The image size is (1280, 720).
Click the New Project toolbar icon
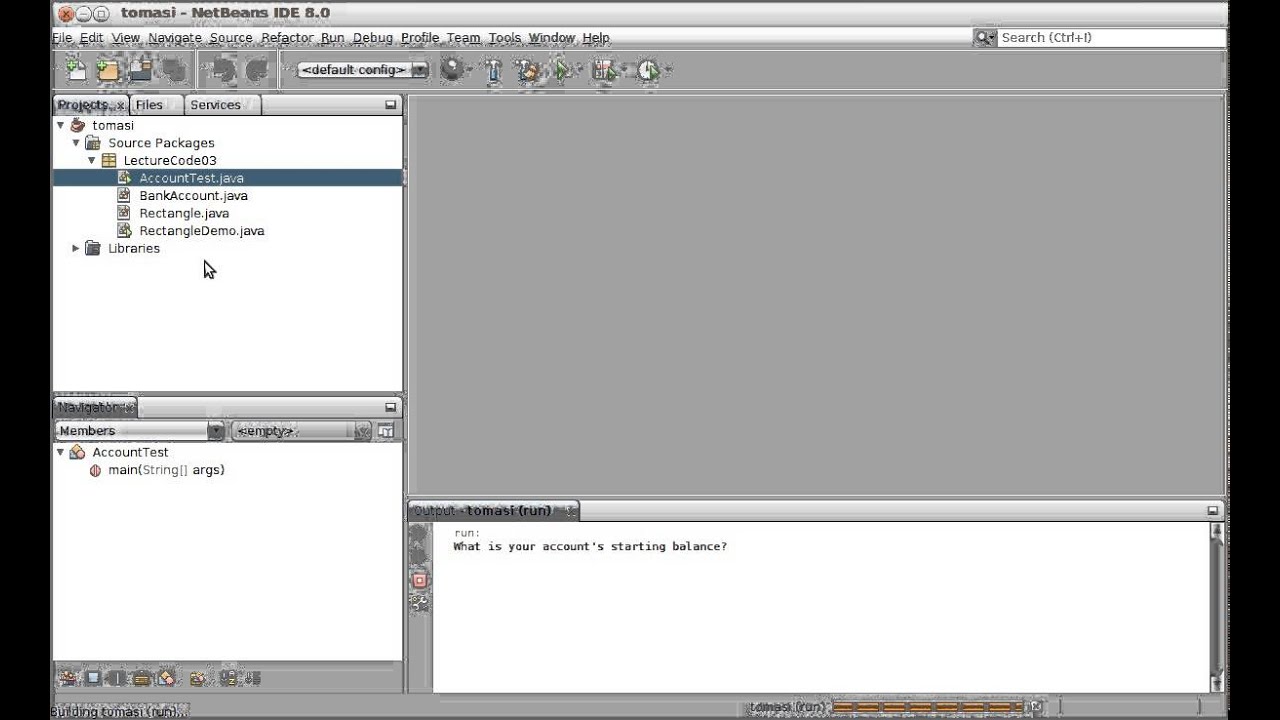click(x=108, y=70)
